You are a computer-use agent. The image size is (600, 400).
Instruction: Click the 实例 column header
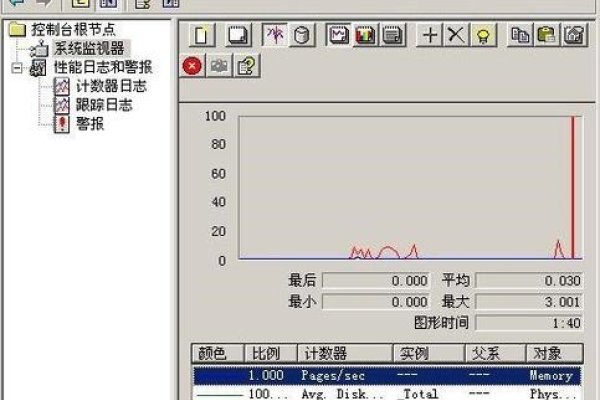(x=429, y=353)
